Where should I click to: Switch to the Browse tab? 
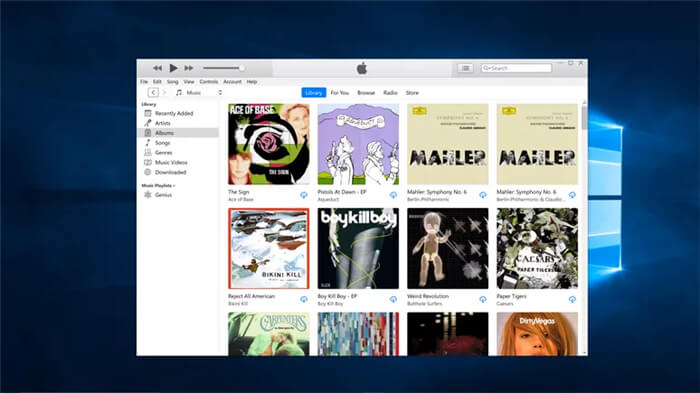pyautogui.click(x=366, y=92)
